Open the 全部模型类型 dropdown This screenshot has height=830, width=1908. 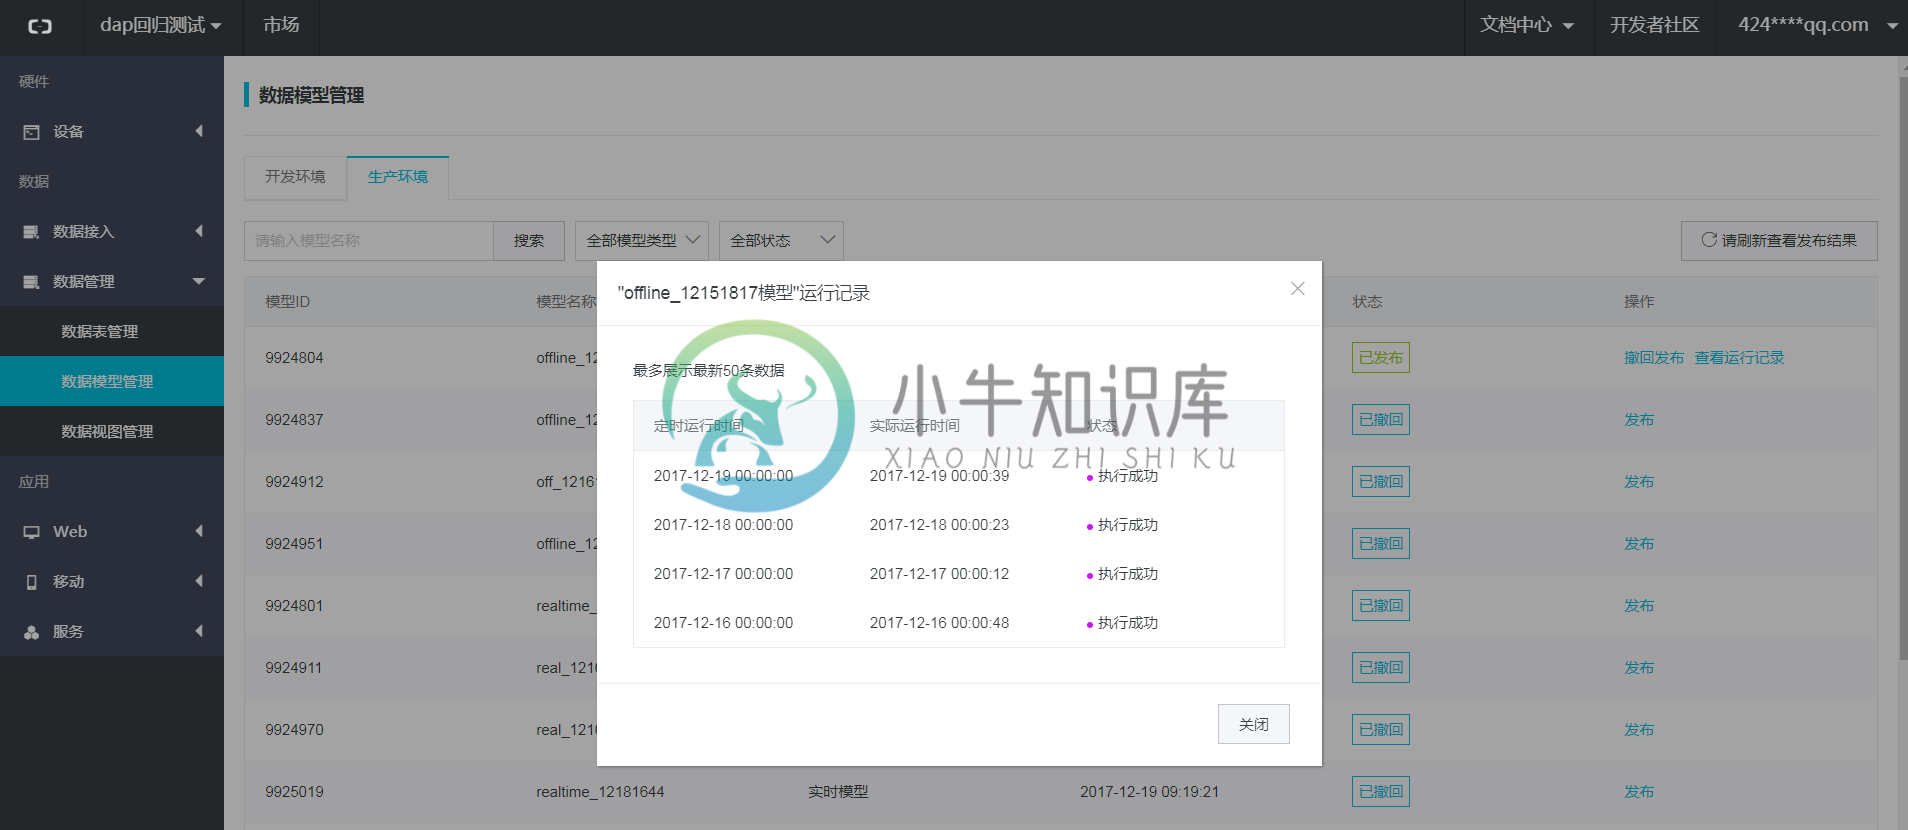(x=642, y=241)
